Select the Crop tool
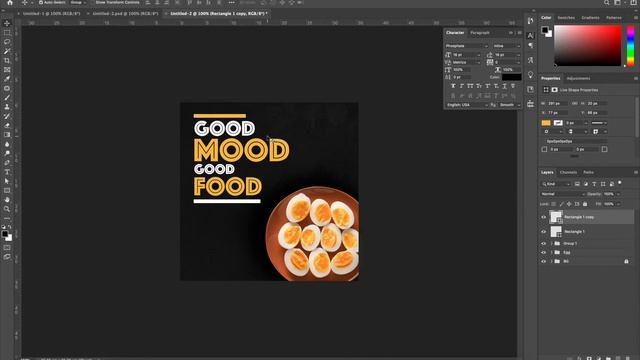640x360 pixels. [x=7, y=60]
